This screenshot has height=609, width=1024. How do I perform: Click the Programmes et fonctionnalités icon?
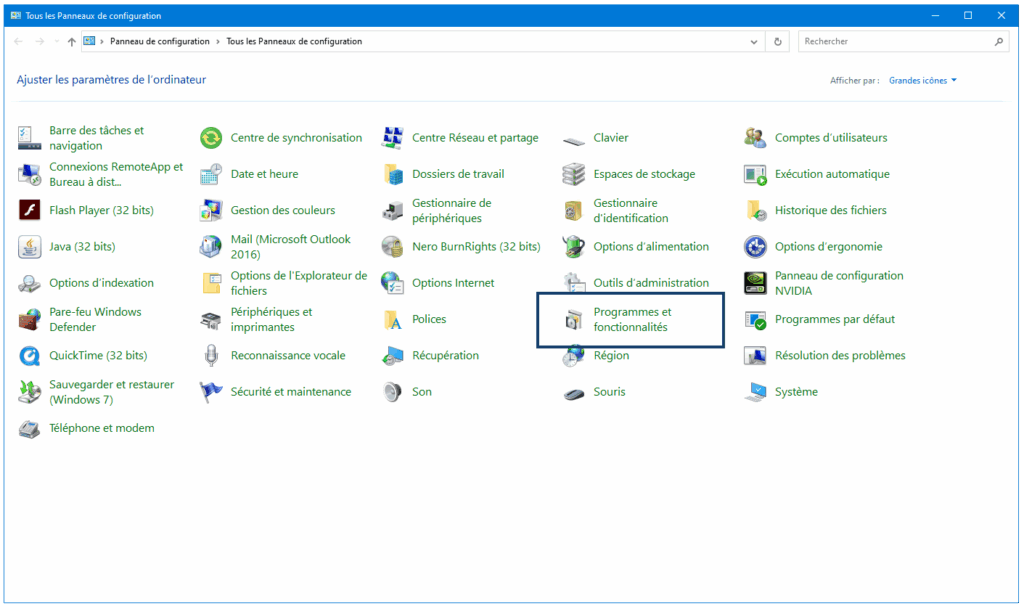[x=574, y=320]
